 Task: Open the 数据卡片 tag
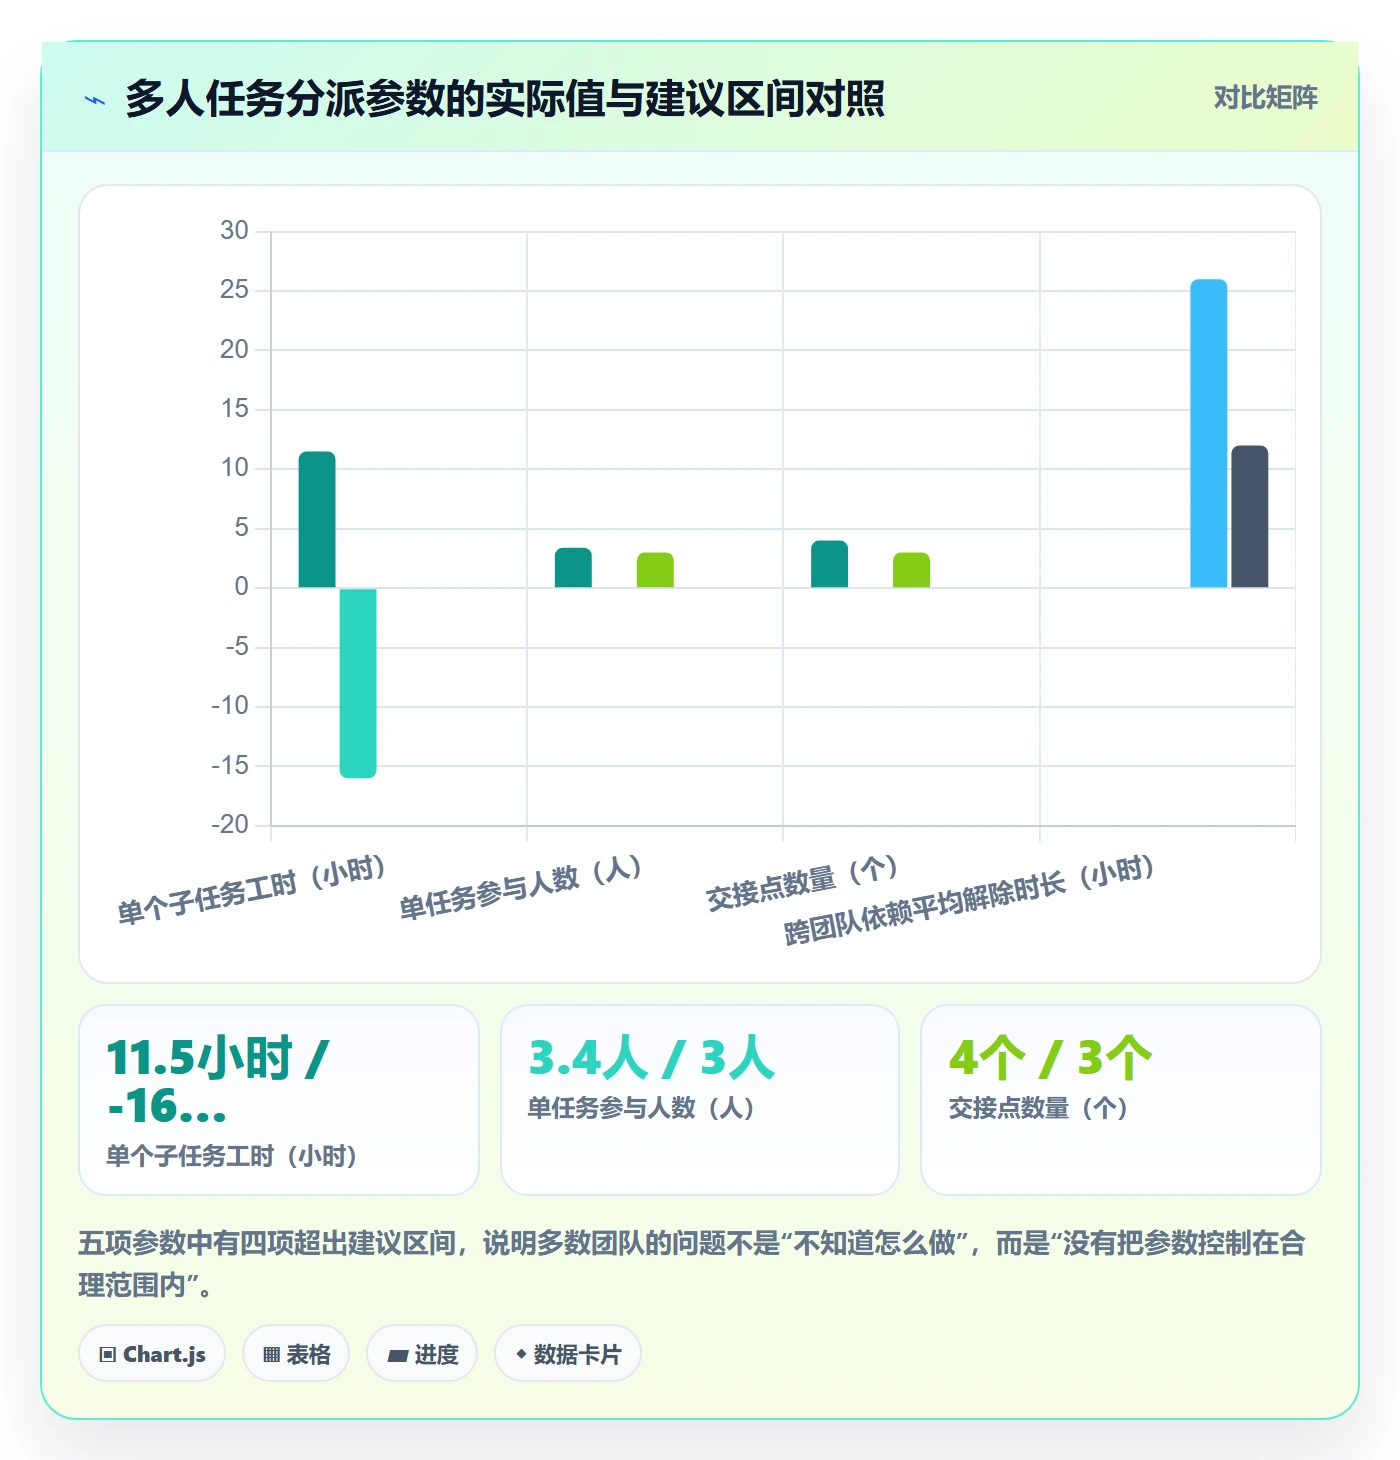pyautogui.click(x=568, y=1354)
